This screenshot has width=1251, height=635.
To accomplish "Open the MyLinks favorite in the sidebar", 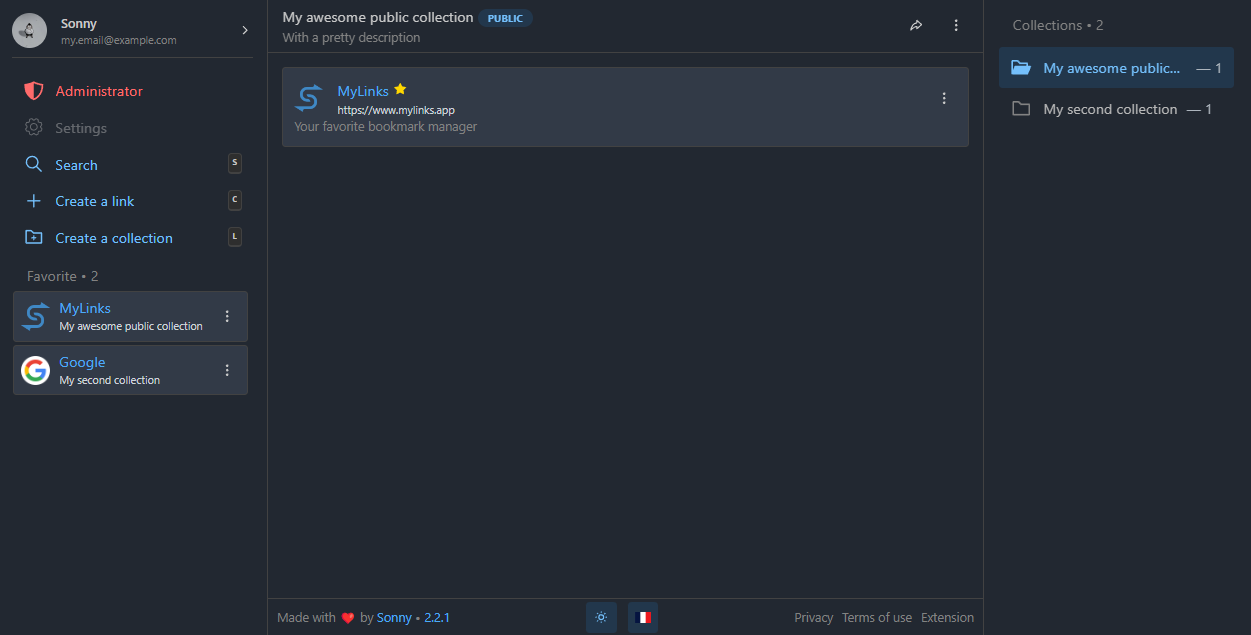I will coord(85,309).
